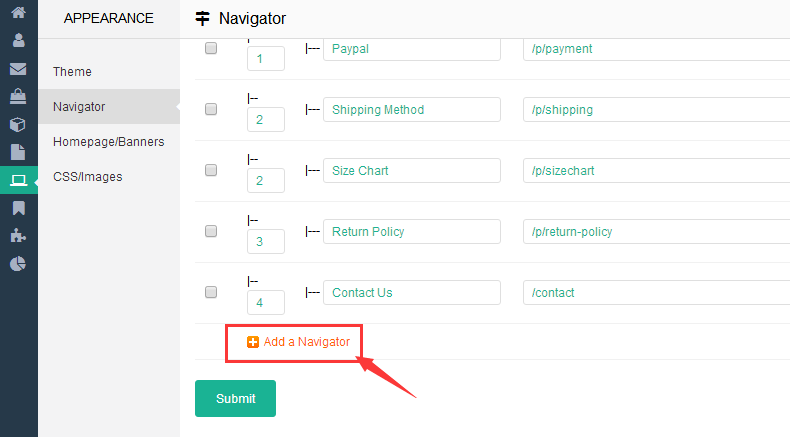Viewport: 790px width, 437px height.
Task: Open the CSS/Images menu item
Action: click(88, 176)
